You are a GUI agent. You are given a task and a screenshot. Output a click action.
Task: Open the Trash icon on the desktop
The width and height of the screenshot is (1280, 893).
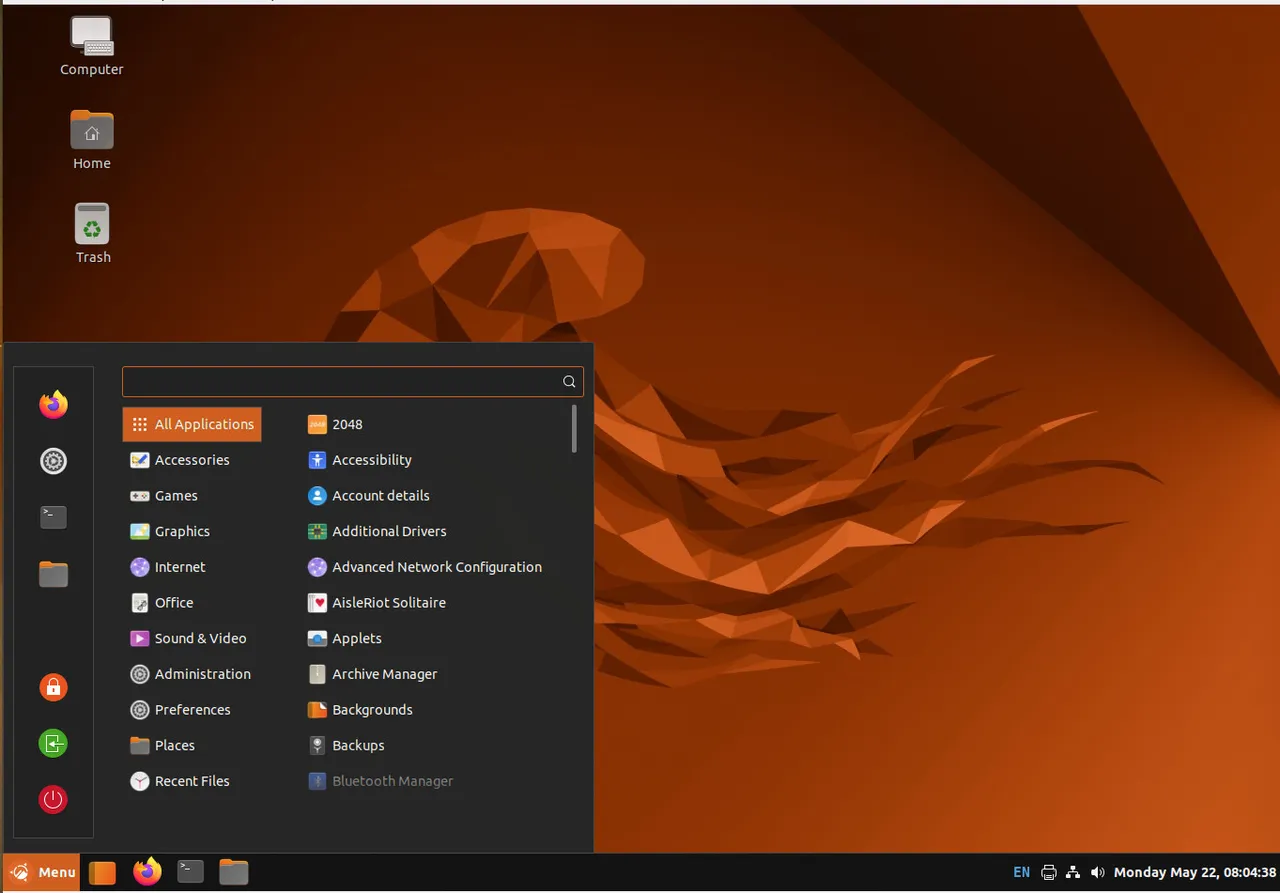(92, 234)
